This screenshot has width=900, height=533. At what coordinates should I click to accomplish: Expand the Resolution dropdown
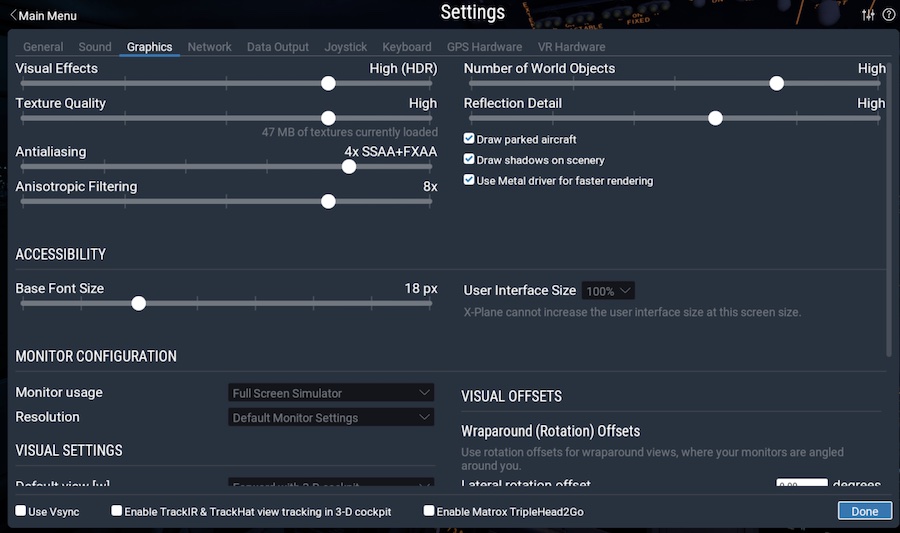tap(332, 417)
